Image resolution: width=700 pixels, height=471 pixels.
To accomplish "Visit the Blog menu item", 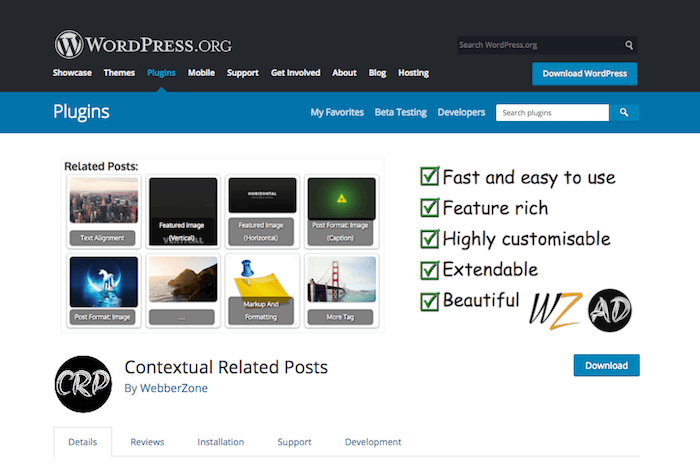I will (x=377, y=73).
